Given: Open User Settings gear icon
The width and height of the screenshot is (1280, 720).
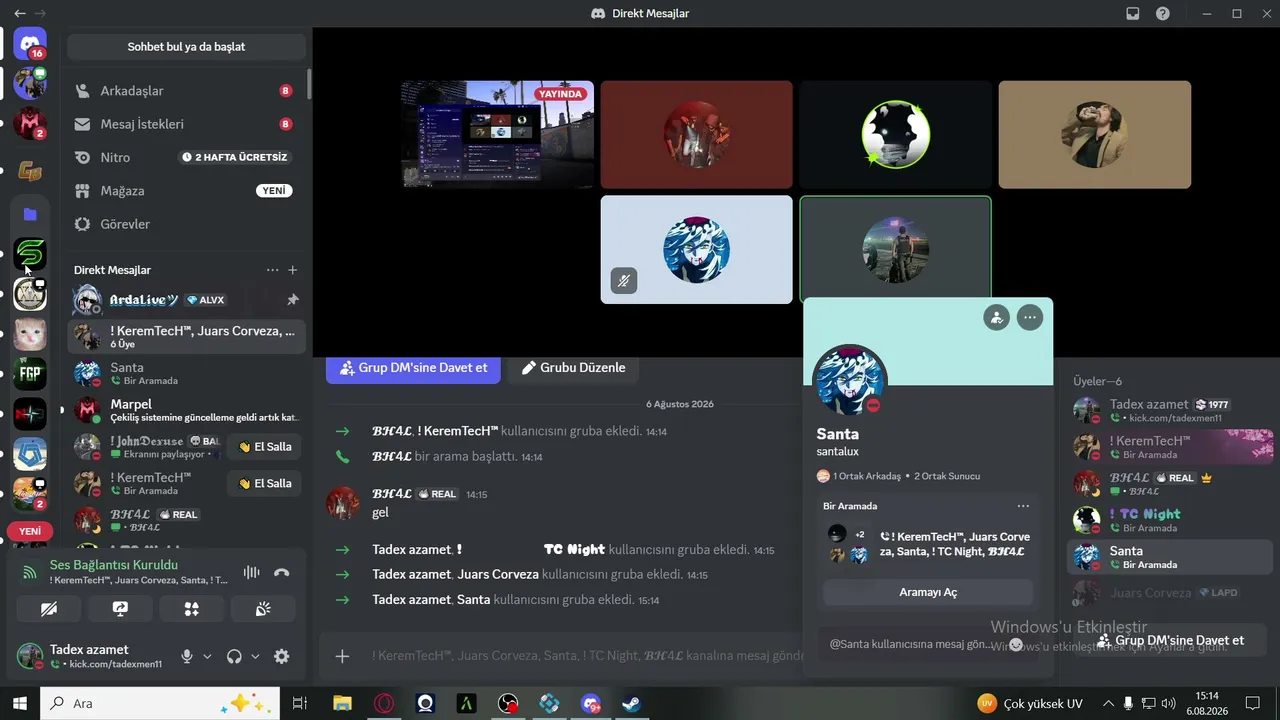Looking at the screenshot, I should (282, 656).
